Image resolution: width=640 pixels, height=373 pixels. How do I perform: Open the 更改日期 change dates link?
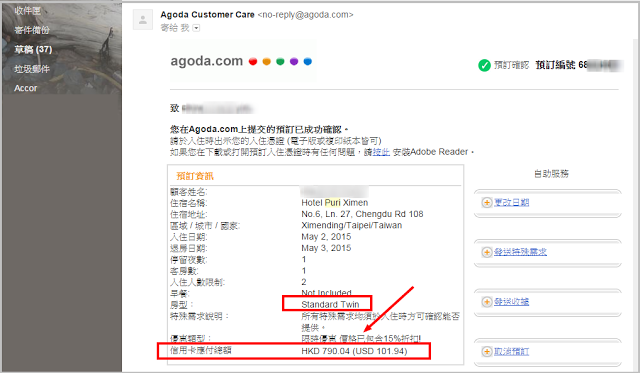tap(512, 202)
